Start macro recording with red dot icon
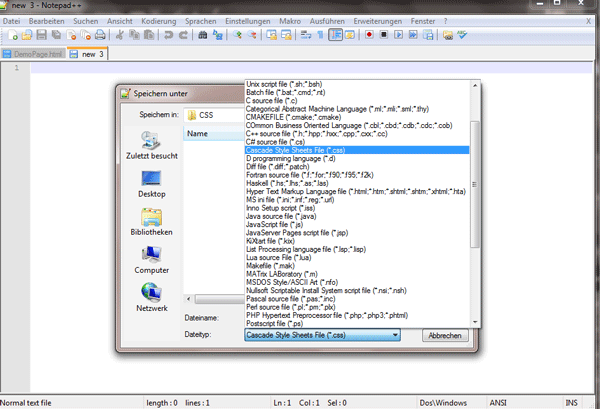This screenshot has width=600, height=409. (369, 35)
